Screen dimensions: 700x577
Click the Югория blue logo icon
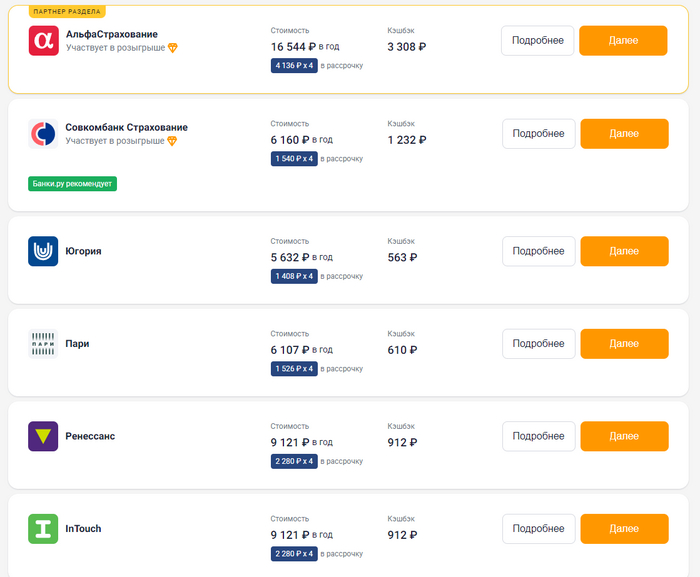pyautogui.click(x=43, y=251)
